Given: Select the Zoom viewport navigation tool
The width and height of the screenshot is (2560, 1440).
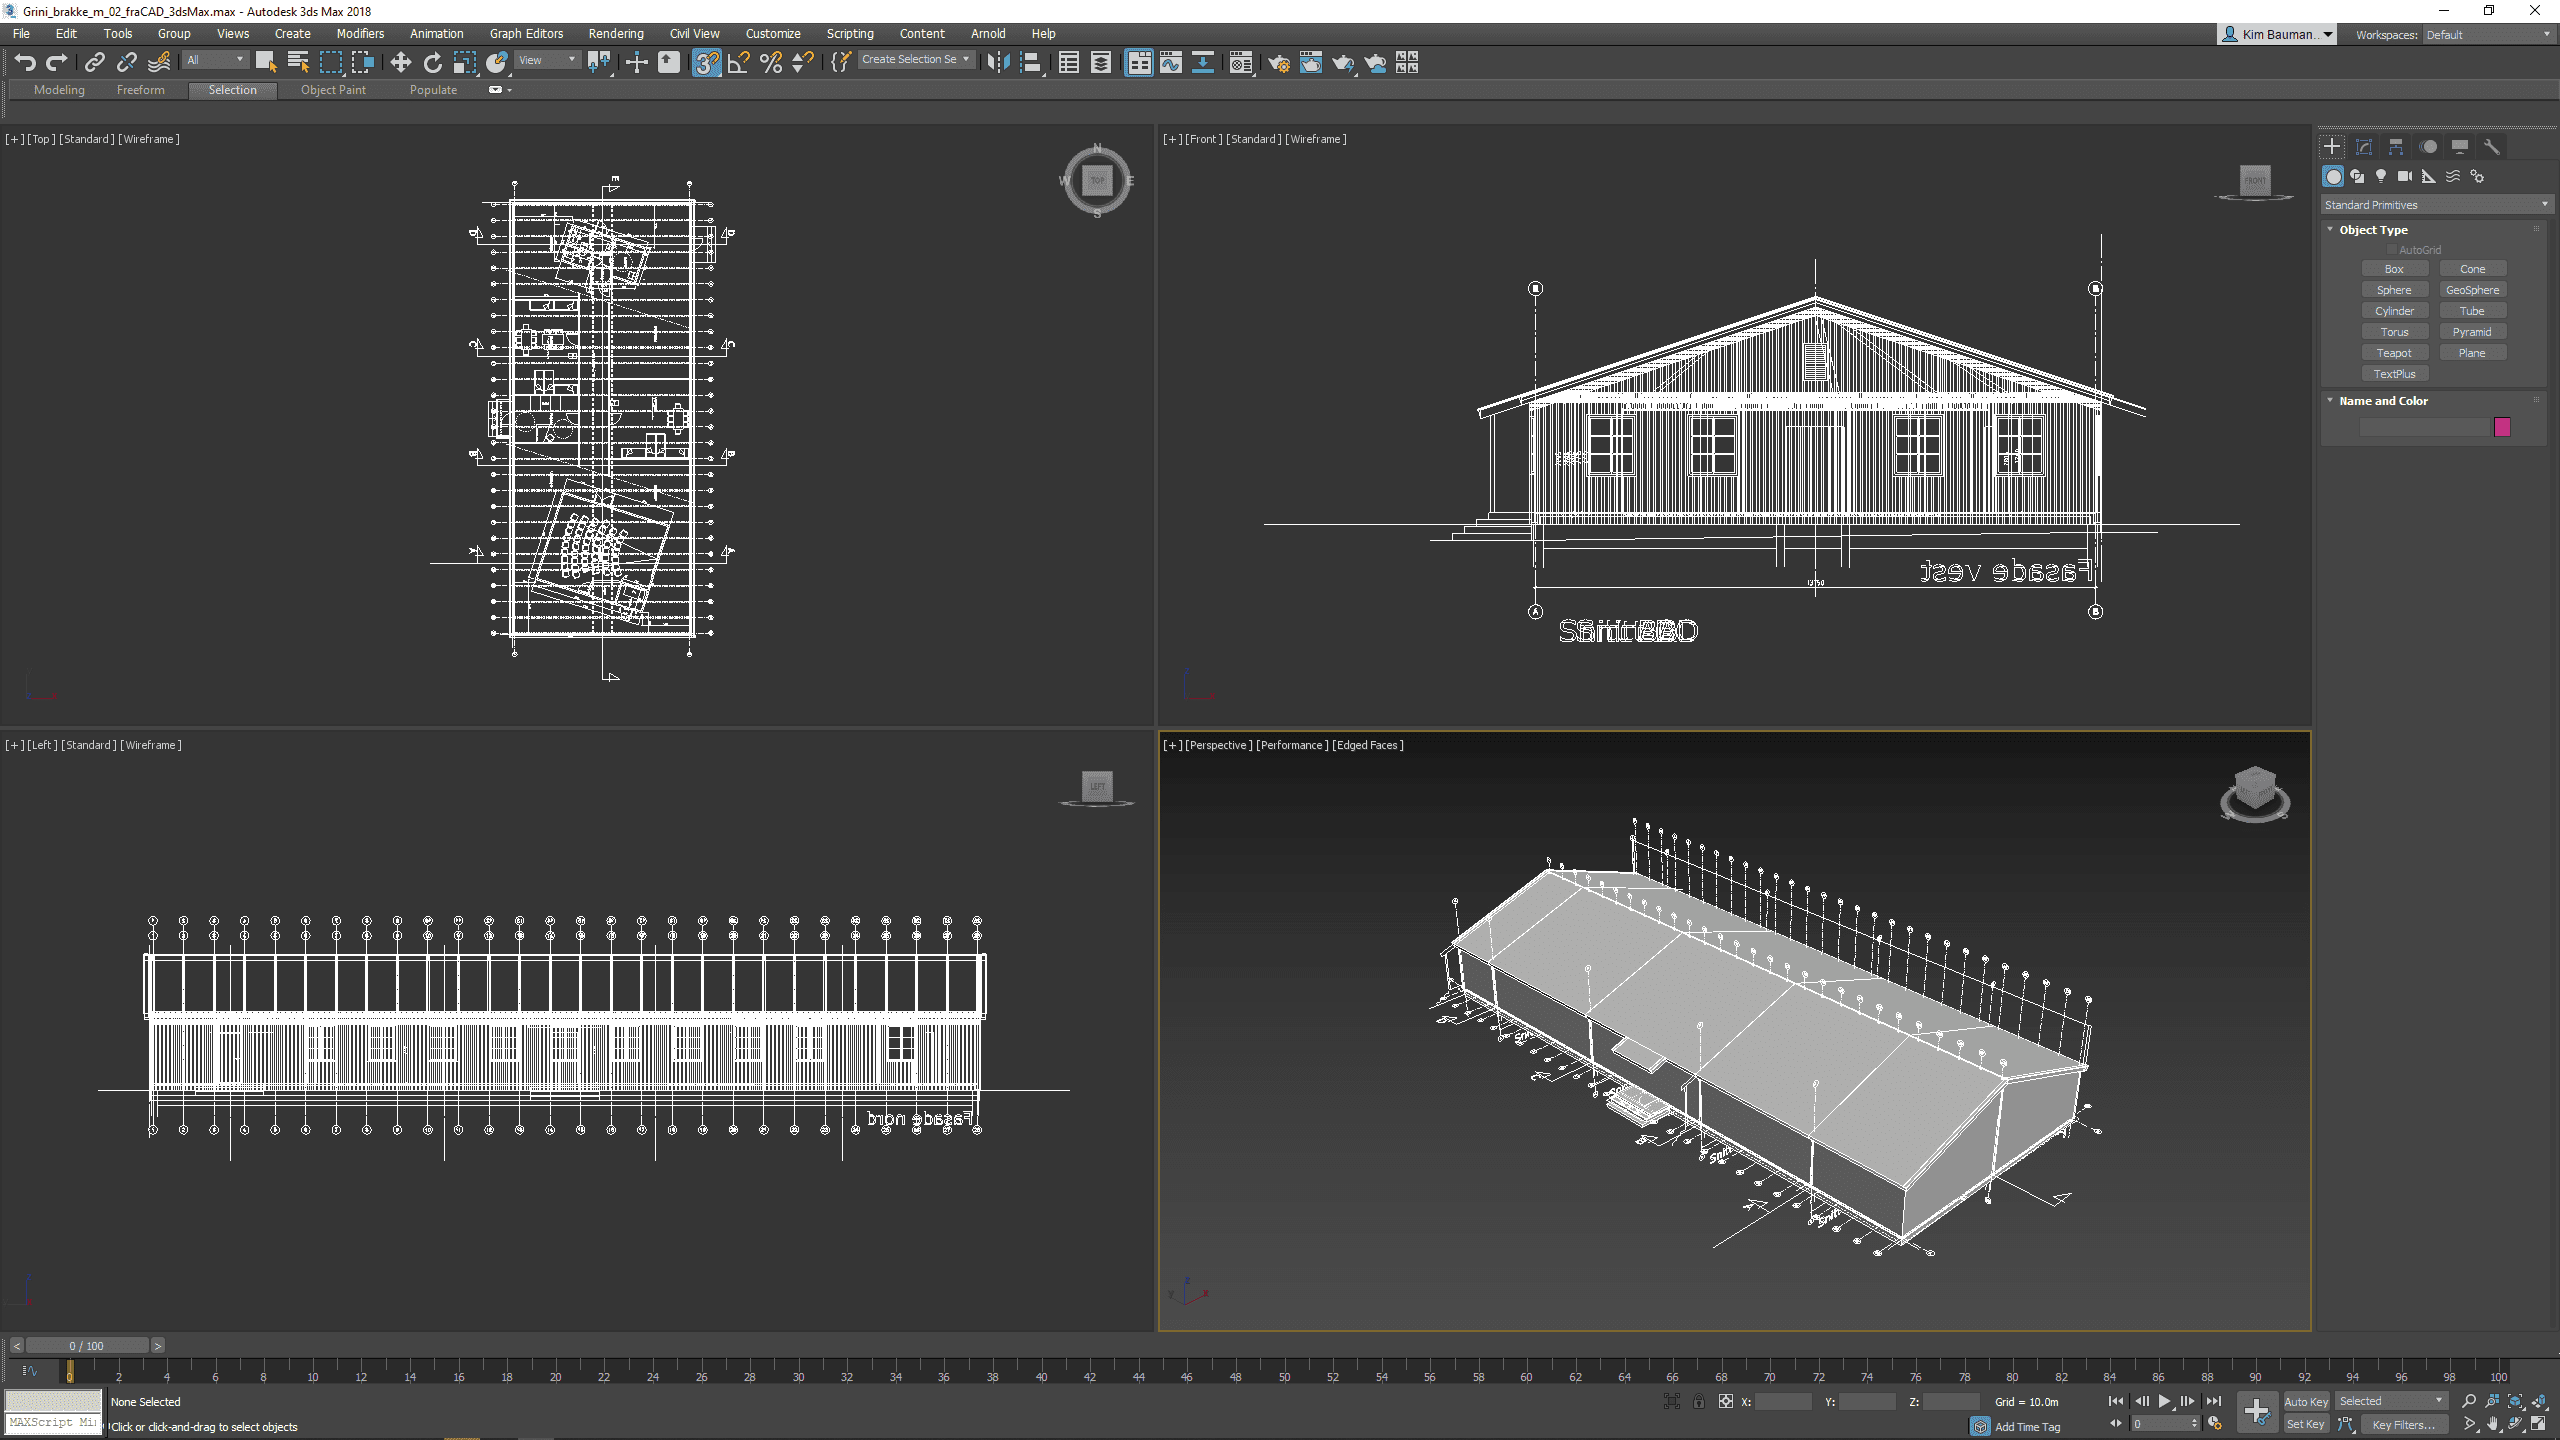Looking at the screenshot, I should (2469, 1401).
